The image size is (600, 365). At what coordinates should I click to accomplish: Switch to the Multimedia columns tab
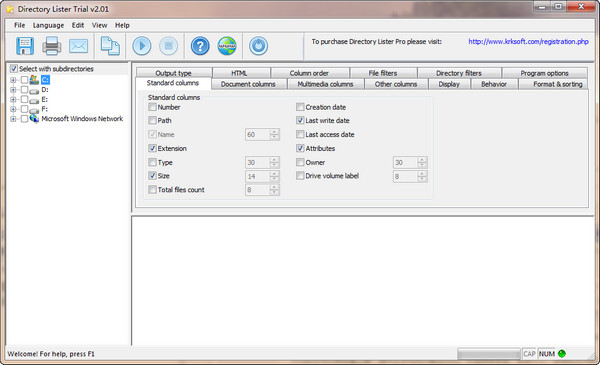(x=325, y=84)
